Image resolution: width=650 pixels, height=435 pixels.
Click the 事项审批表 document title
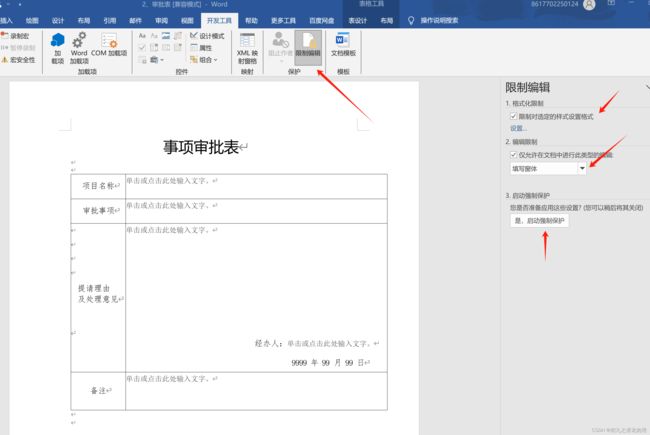click(201, 147)
